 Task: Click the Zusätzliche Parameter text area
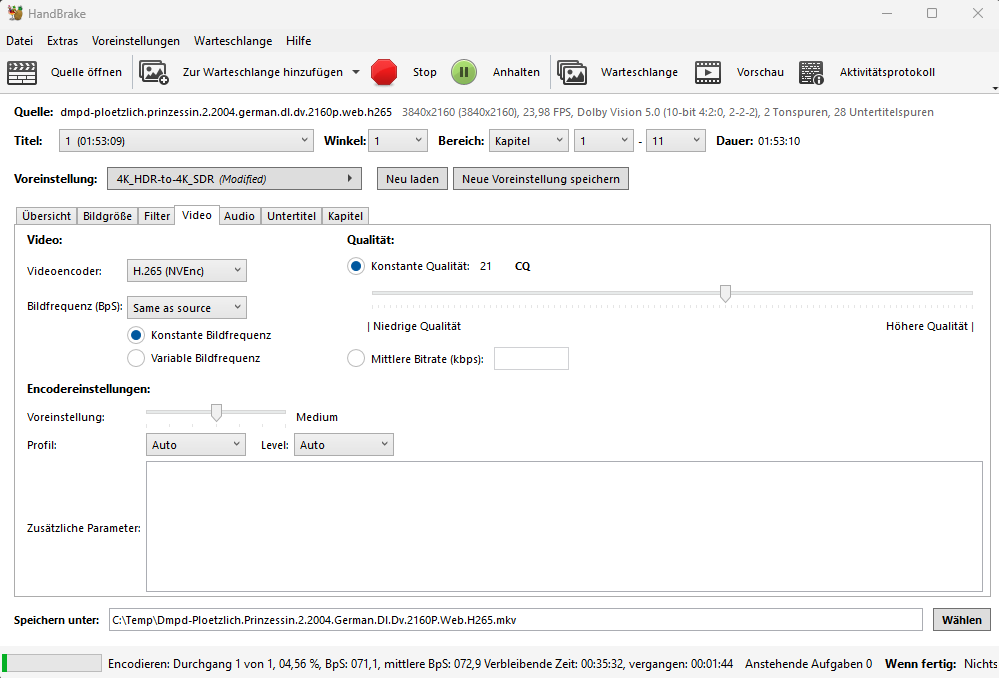pyautogui.click(x=564, y=526)
